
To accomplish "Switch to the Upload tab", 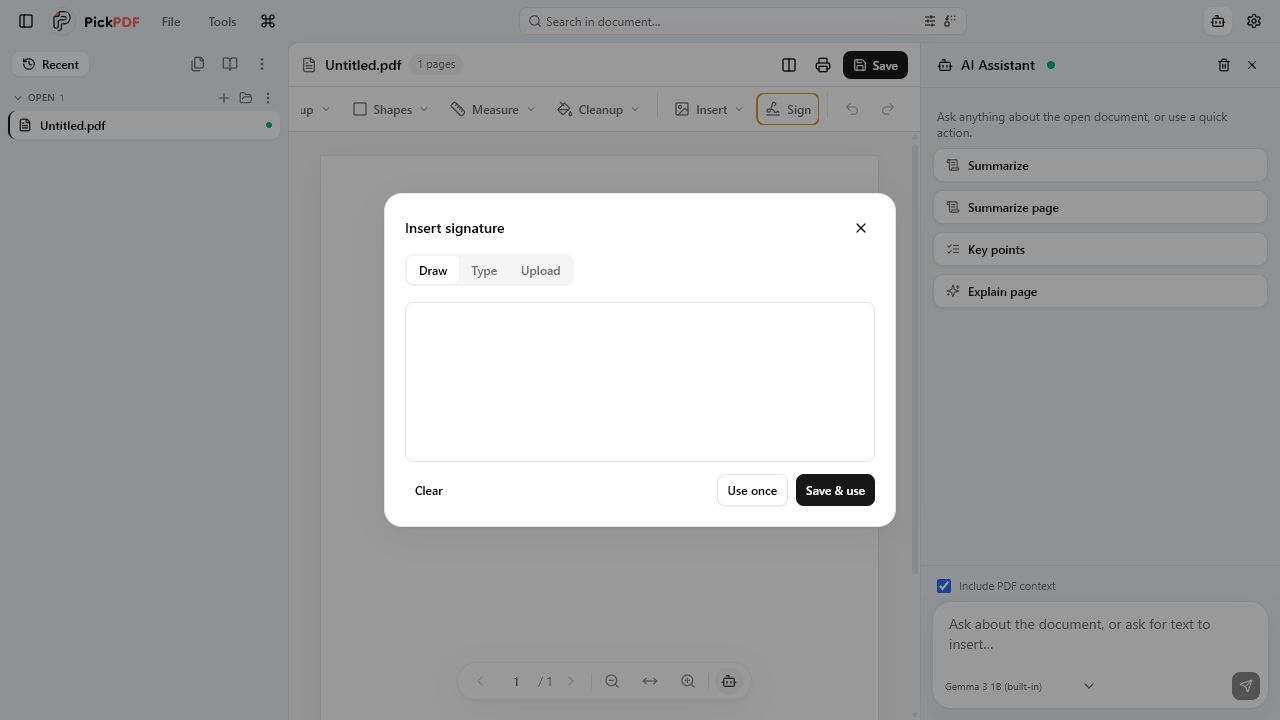I will [x=540, y=270].
